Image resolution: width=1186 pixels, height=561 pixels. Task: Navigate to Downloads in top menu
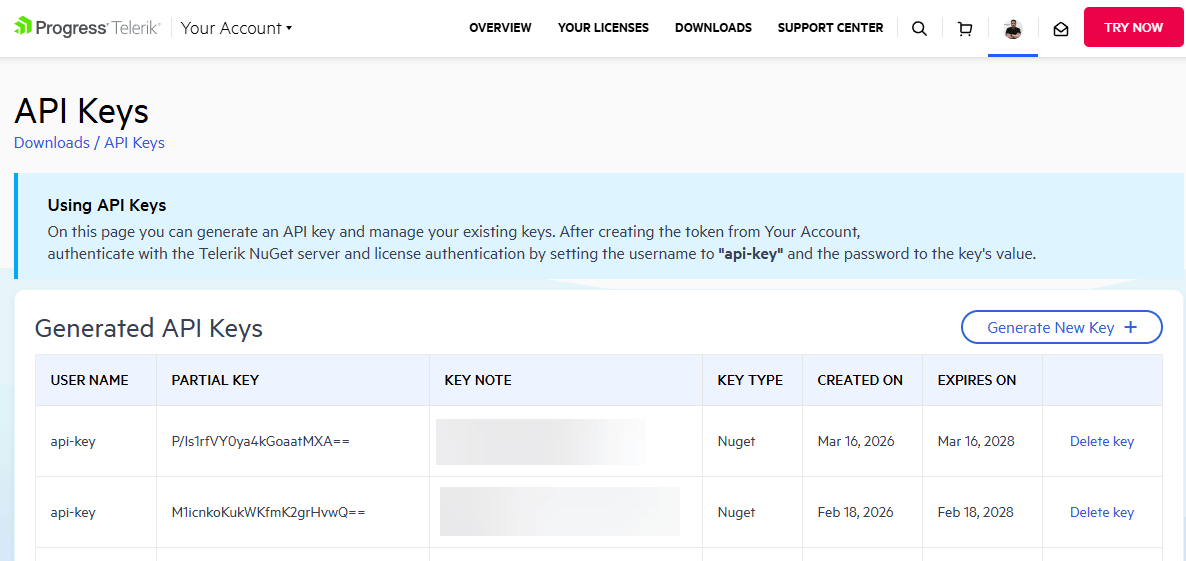tap(713, 28)
